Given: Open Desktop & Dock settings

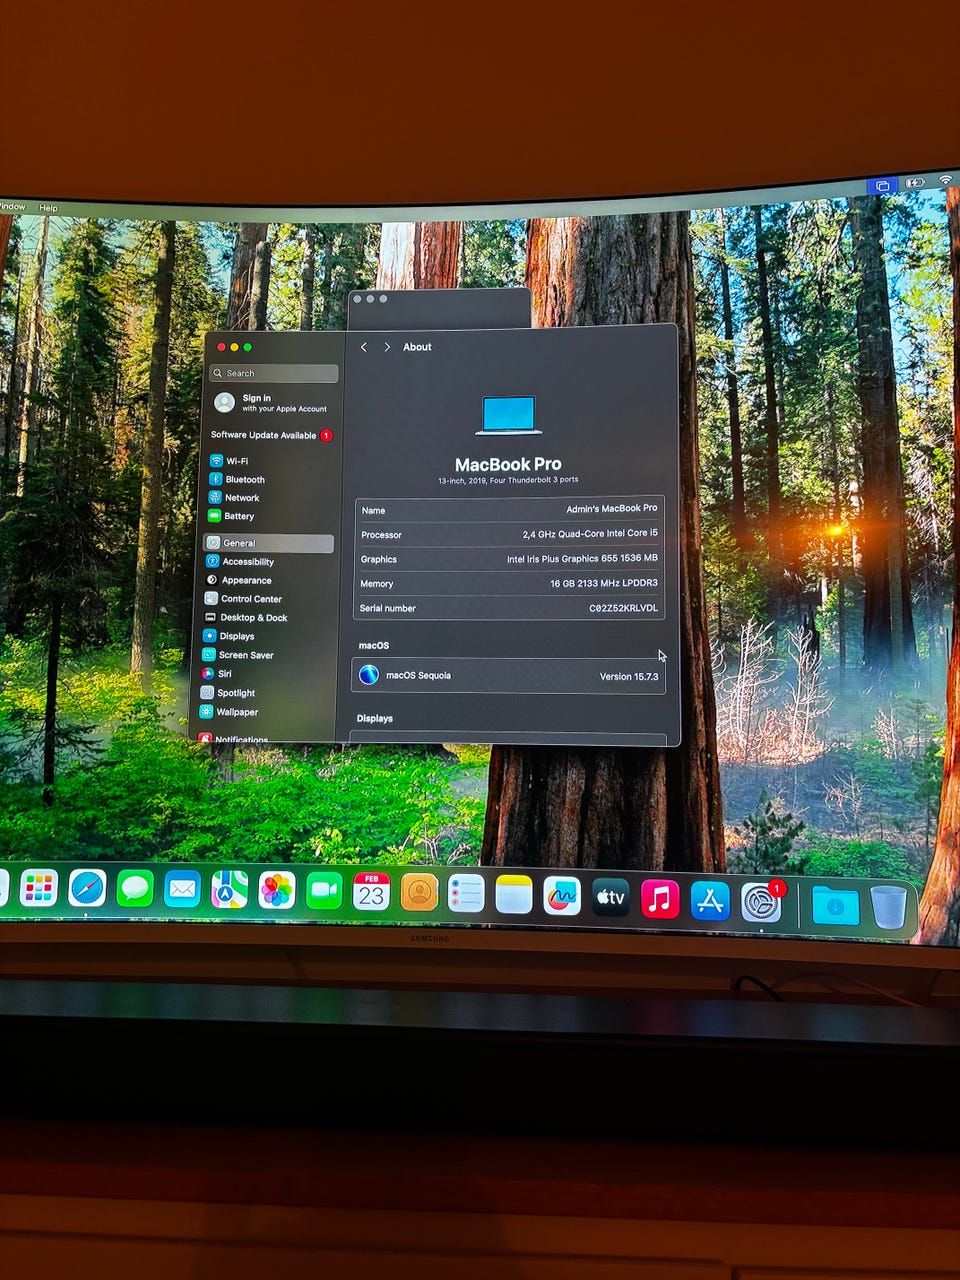Looking at the screenshot, I should tap(246, 618).
